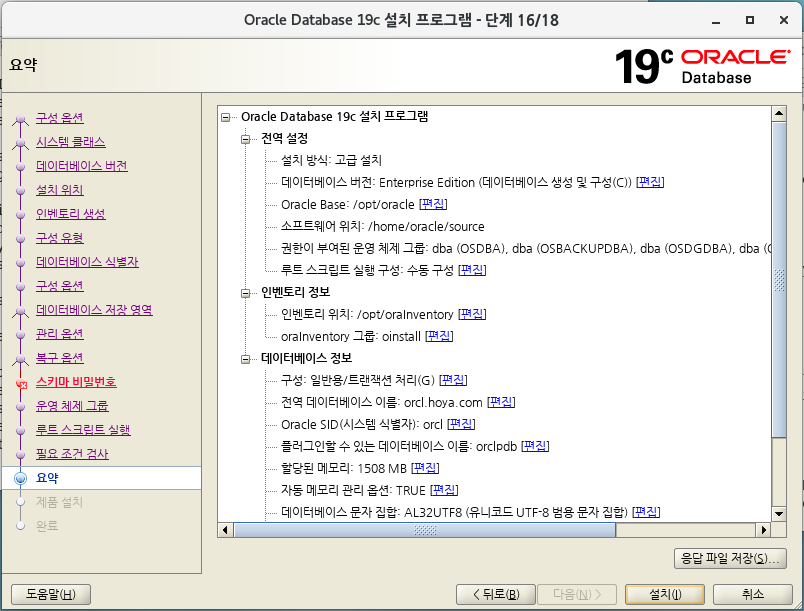Open the 관리 옵션 step
This screenshot has height=611, width=804.
59,334
